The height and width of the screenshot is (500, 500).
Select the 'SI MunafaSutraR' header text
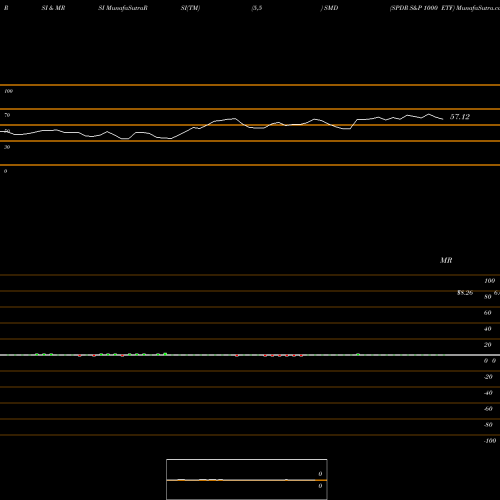123,8
